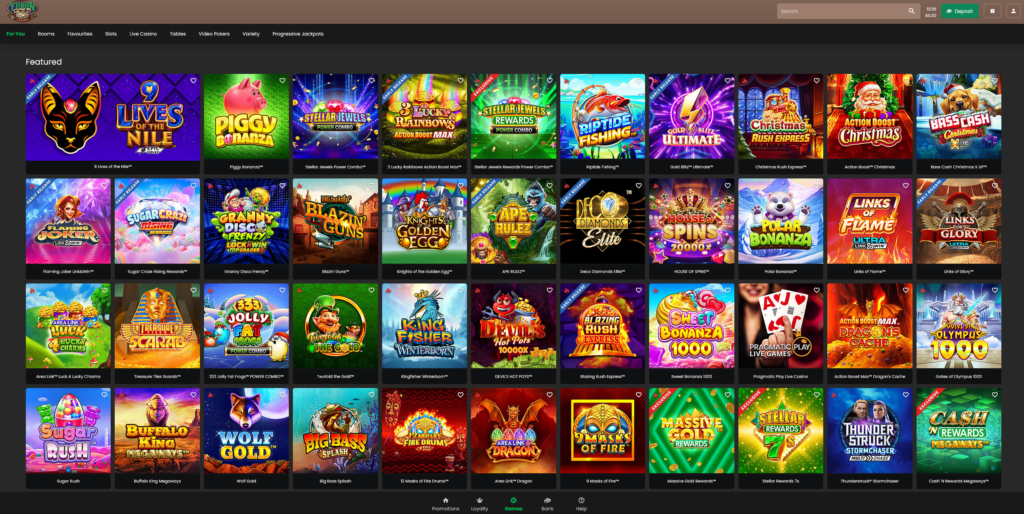Open Stellar Jewels Rewards Power Combo tile
This screenshot has height=514, width=1024.
[513, 124]
